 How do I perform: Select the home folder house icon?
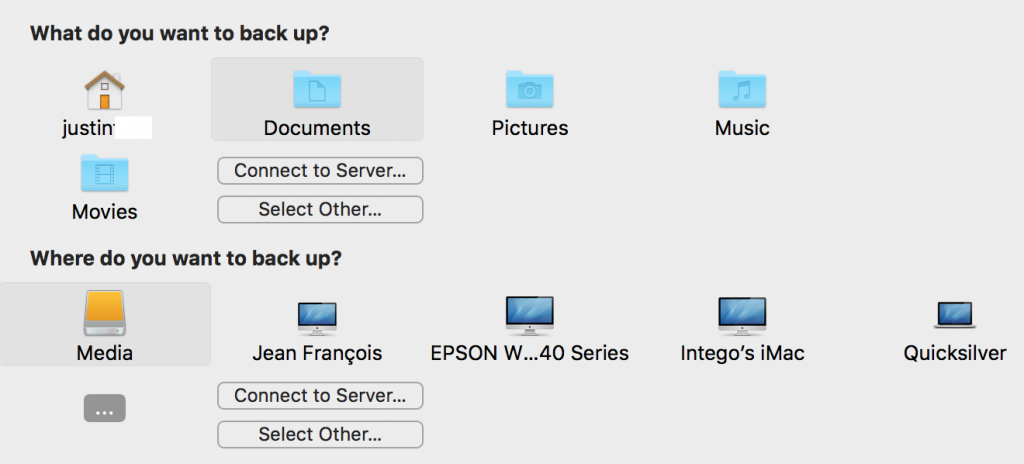(x=105, y=90)
